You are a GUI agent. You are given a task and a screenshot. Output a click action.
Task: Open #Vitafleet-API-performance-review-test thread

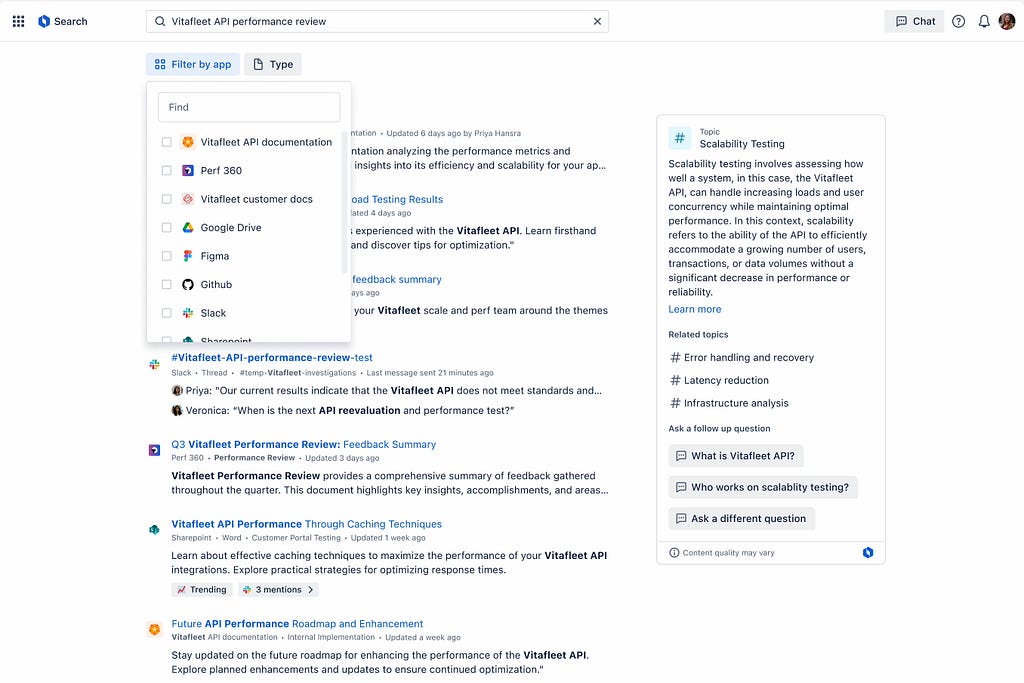coord(272,358)
